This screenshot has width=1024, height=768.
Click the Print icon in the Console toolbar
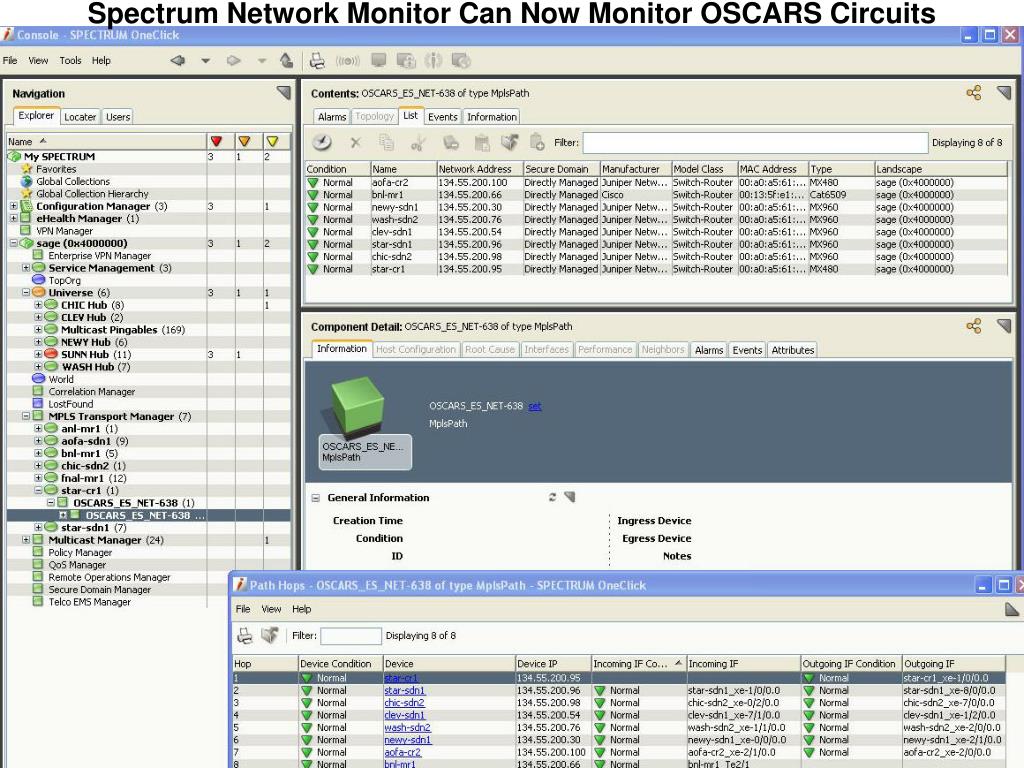coord(317,61)
